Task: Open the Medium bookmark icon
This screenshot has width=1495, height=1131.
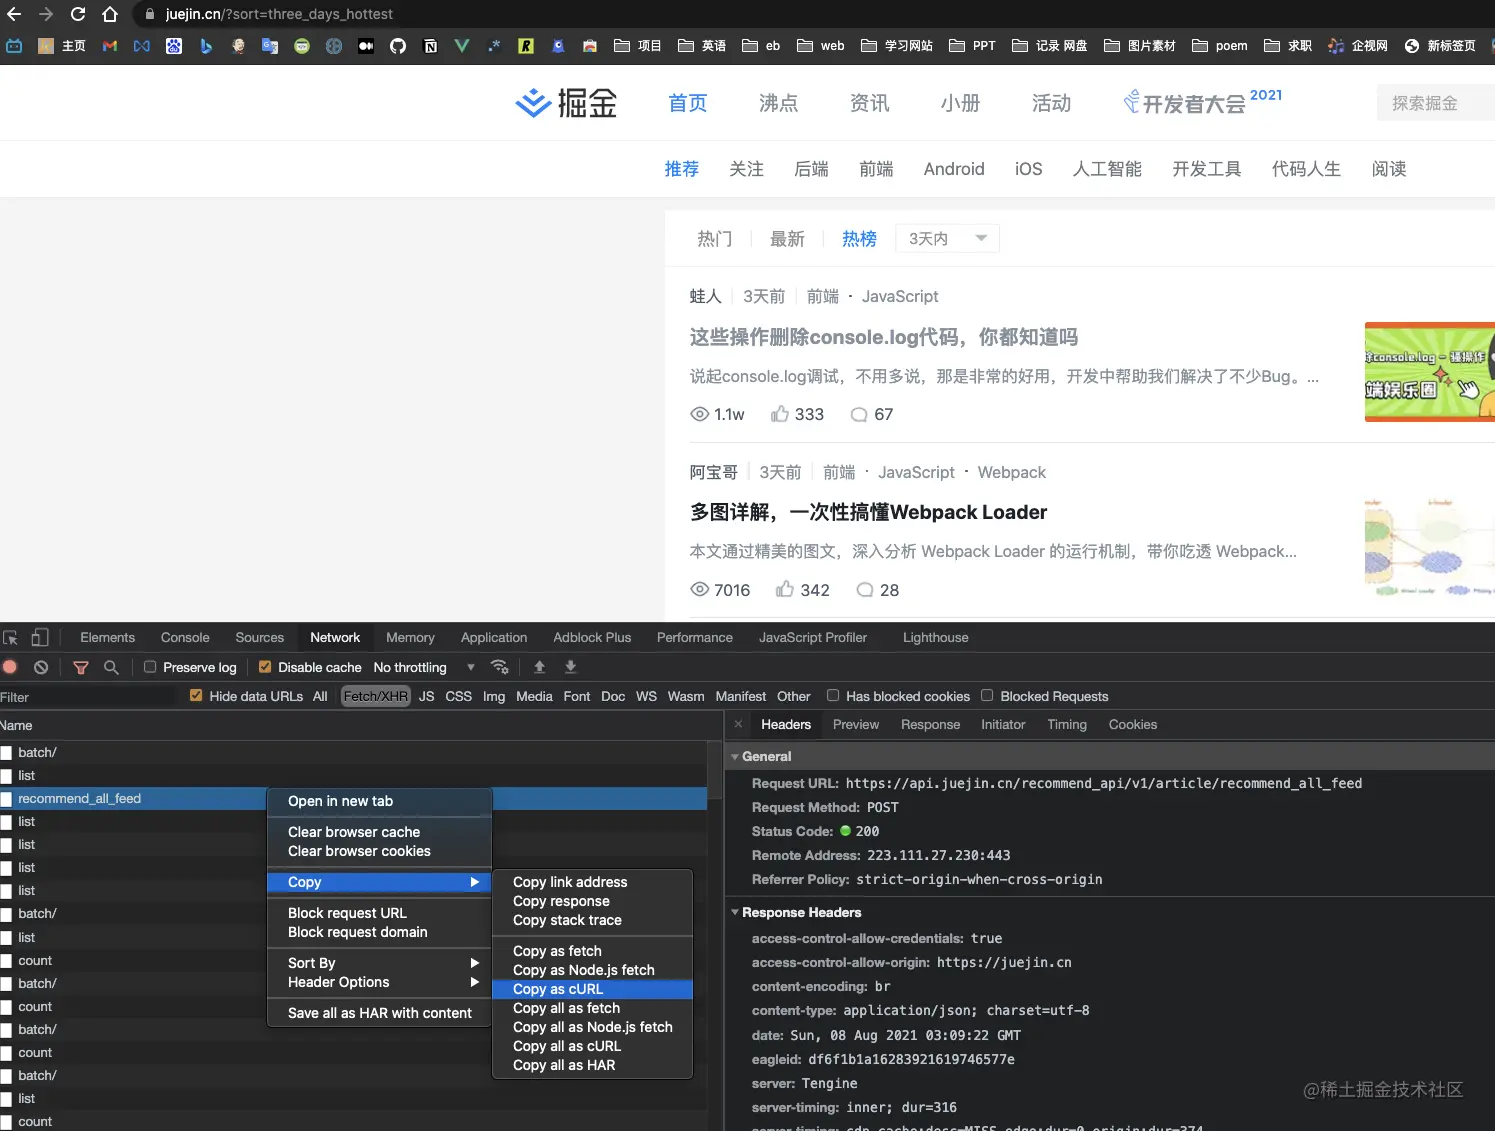Action: pyautogui.click(x=366, y=46)
